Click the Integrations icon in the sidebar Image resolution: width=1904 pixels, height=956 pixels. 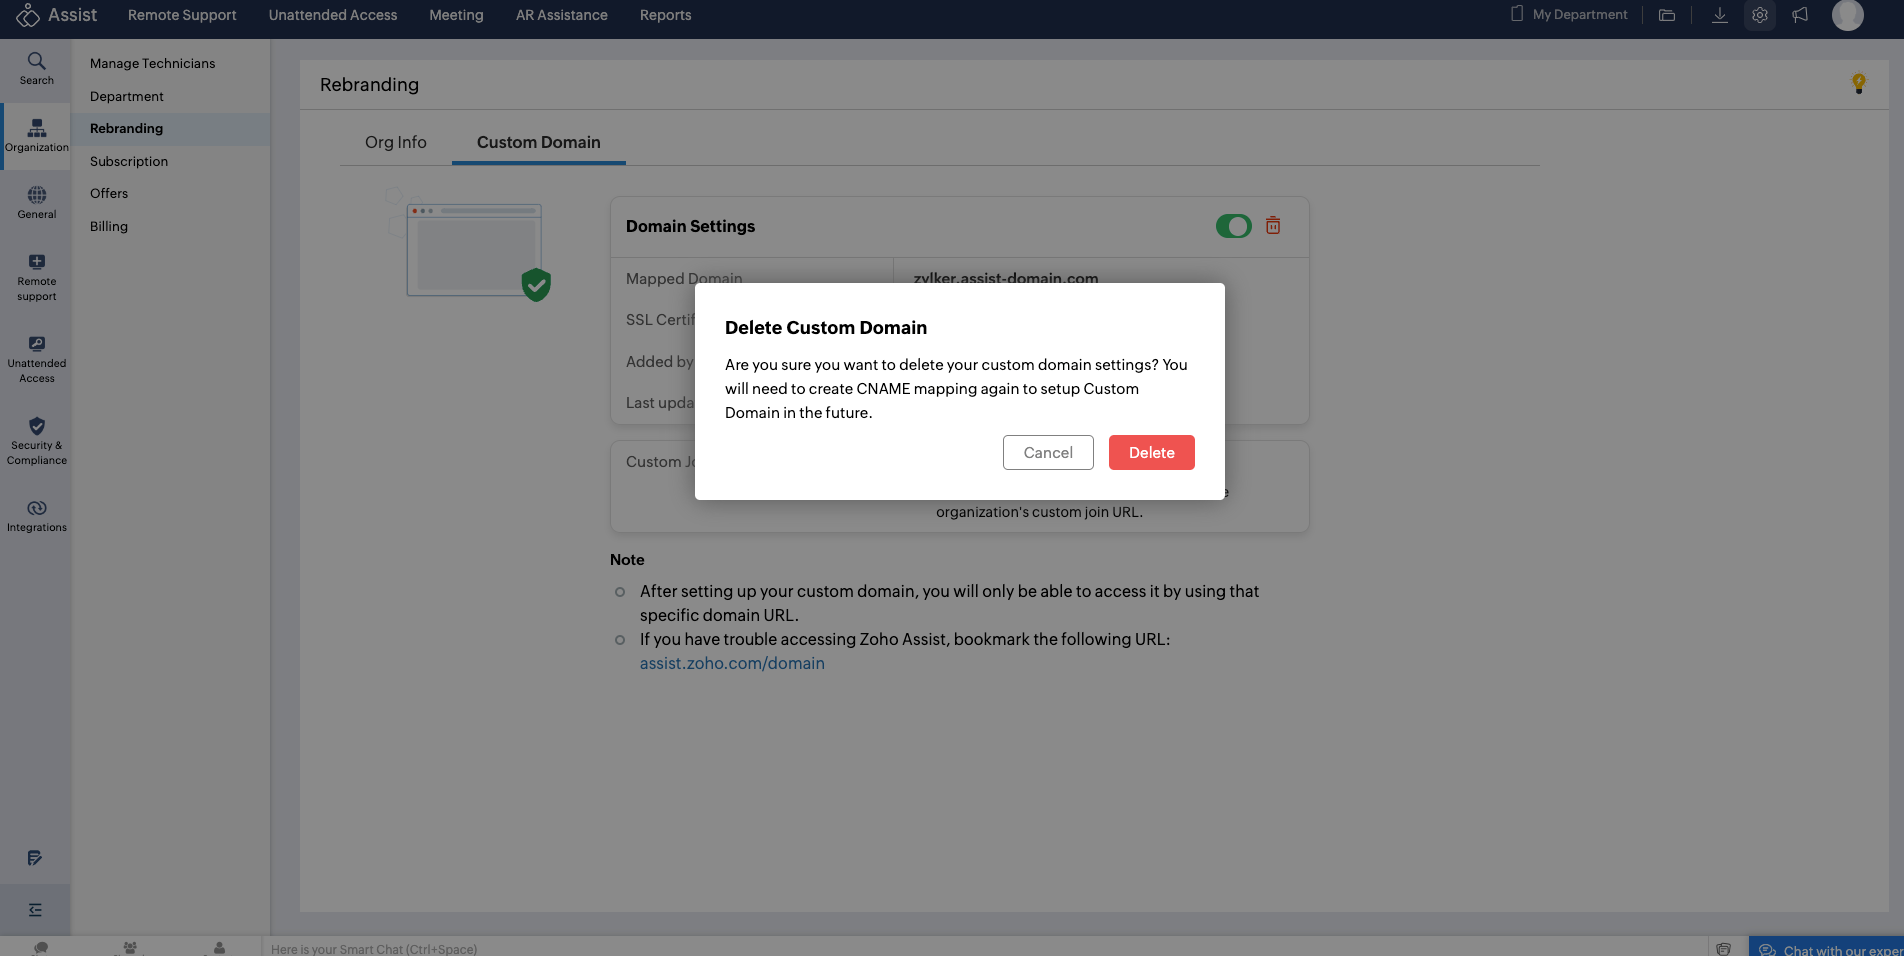[36, 514]
